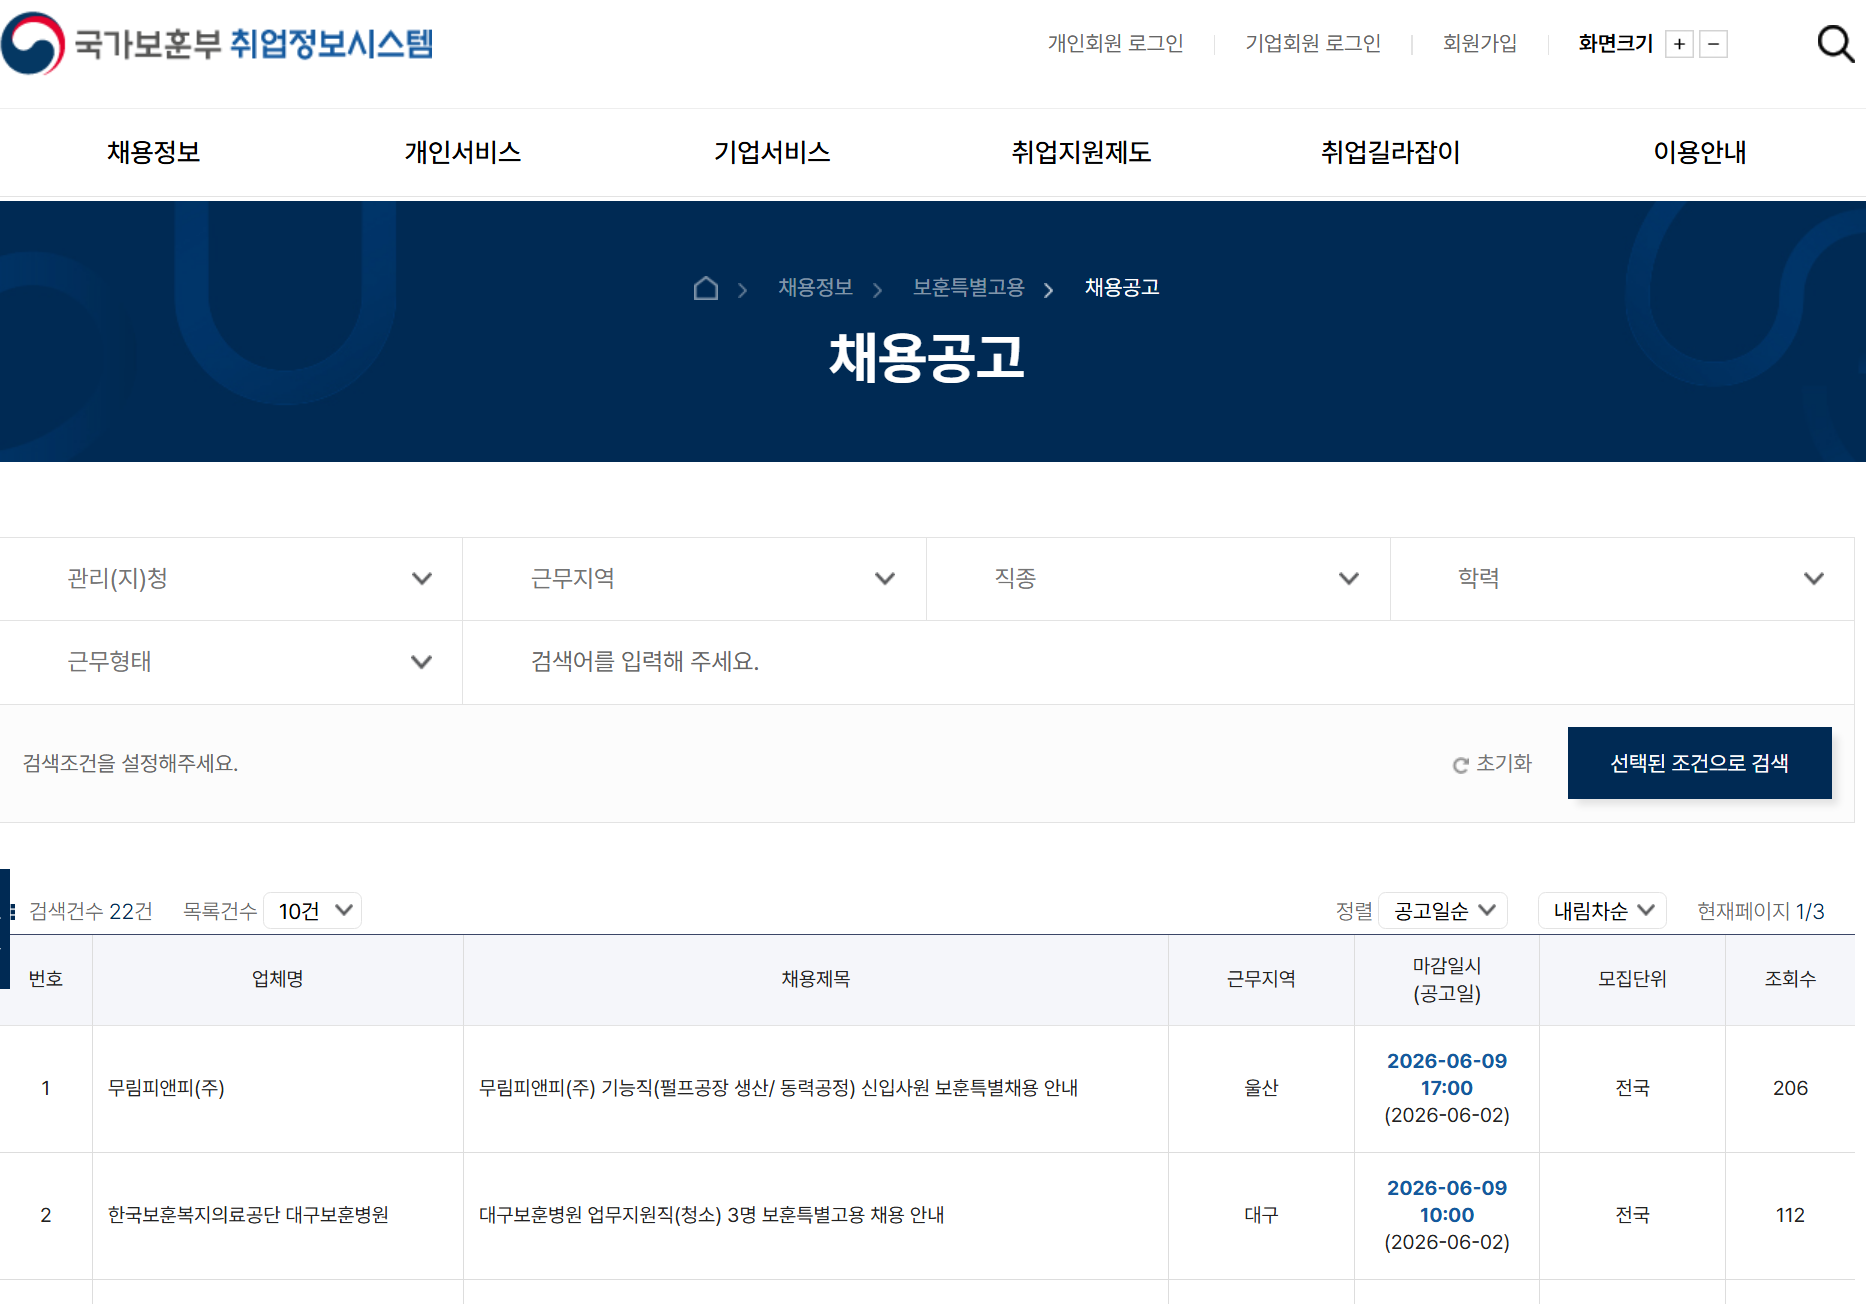Open 무림피앤피(주) 기능직 job posting title
1866x1304 pixels.
[778, 1088]
